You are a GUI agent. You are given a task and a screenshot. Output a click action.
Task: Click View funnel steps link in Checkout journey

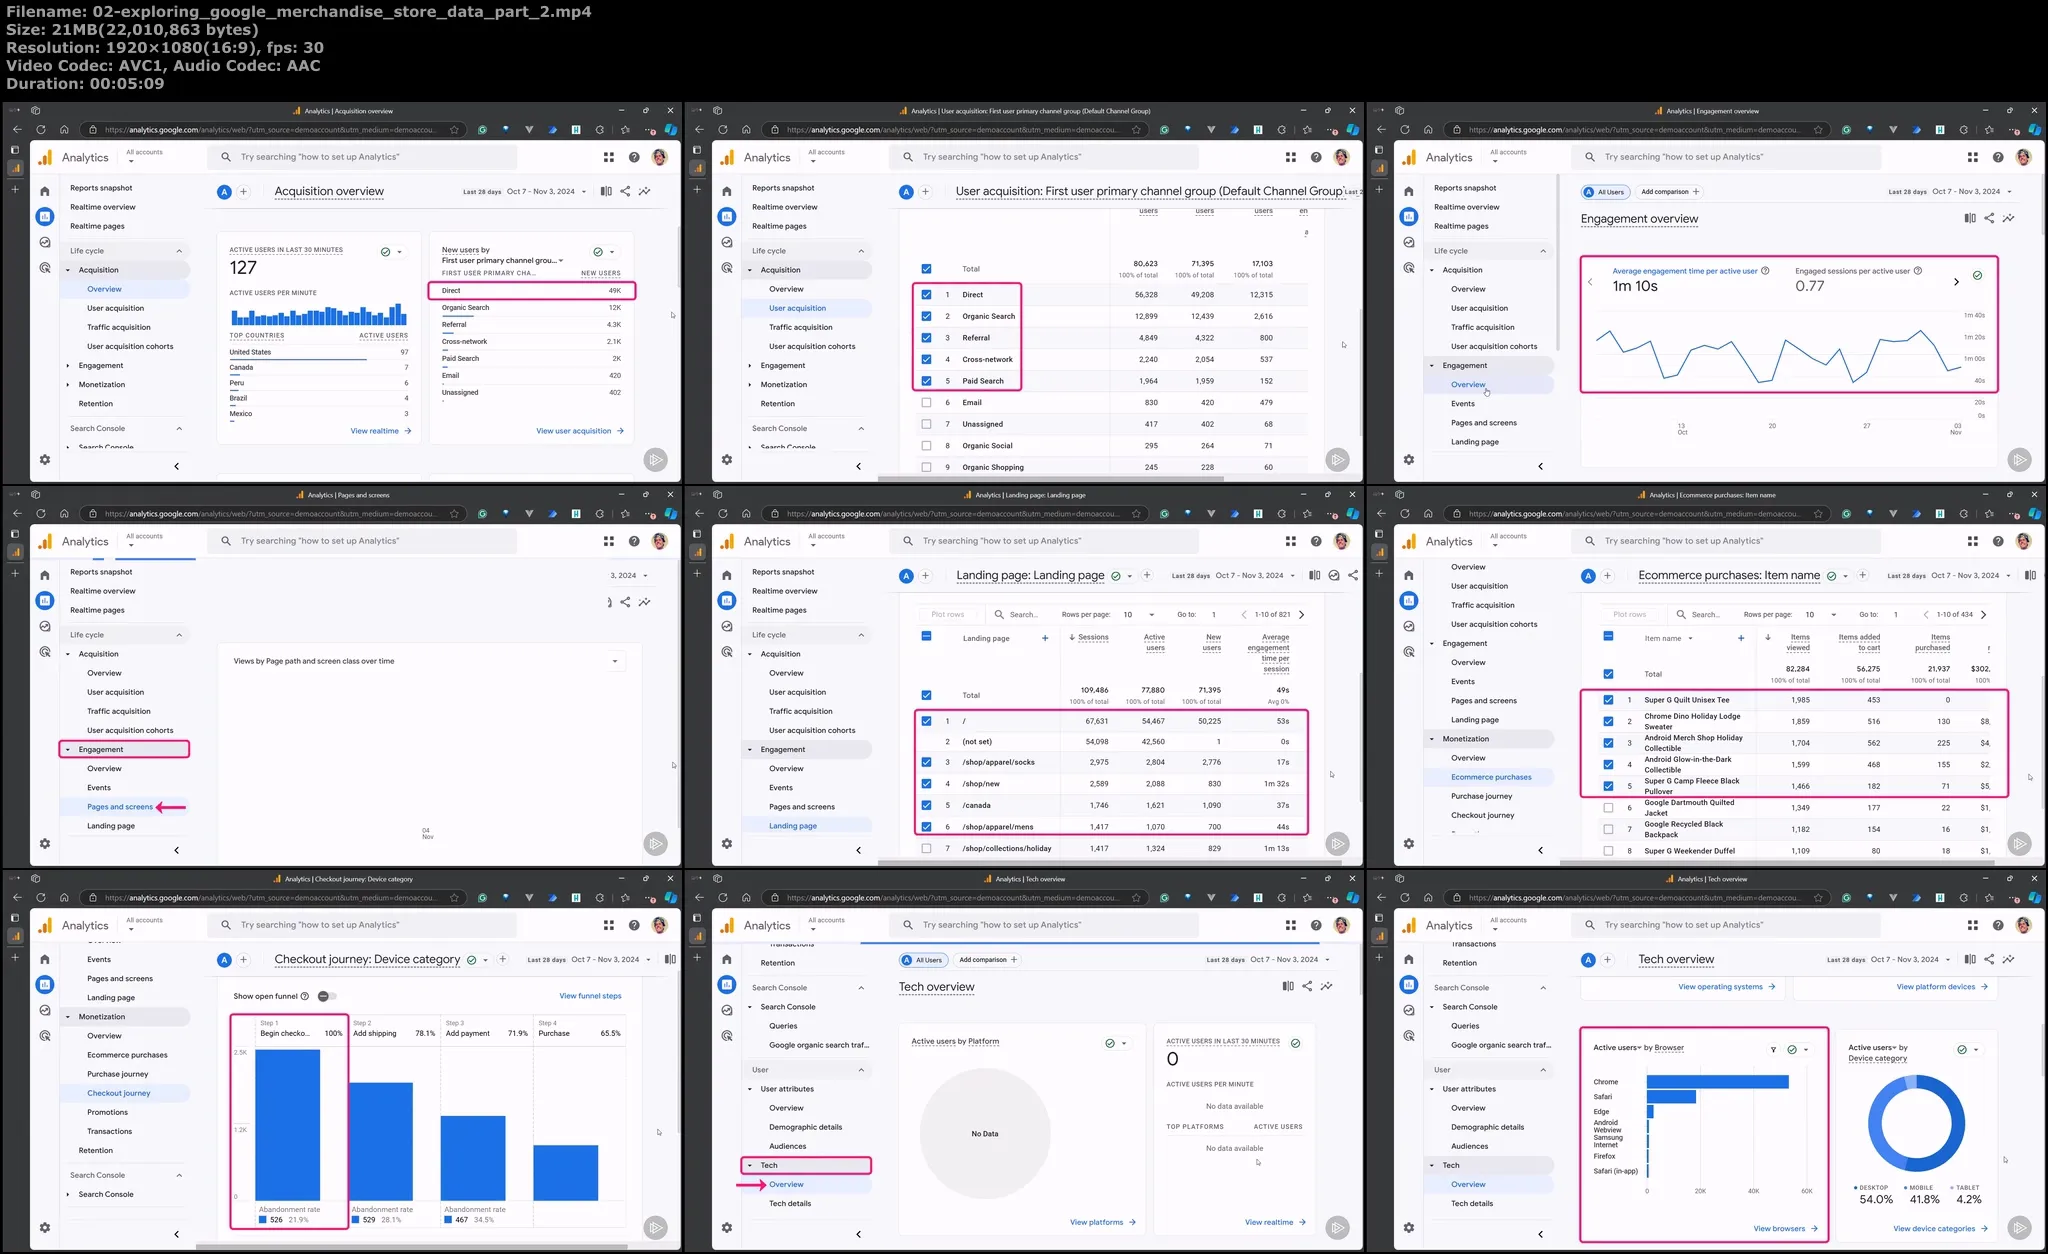(590, 996)
